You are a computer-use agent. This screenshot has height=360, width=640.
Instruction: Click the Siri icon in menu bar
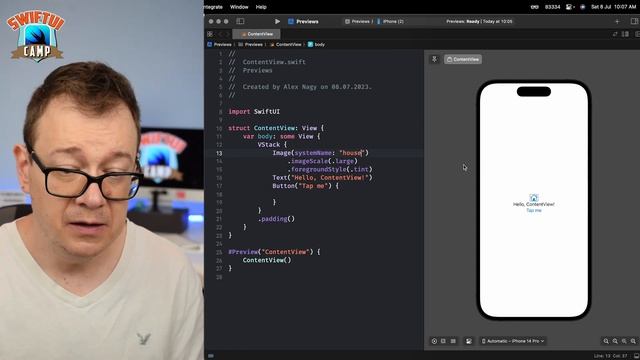pos(582,7)
